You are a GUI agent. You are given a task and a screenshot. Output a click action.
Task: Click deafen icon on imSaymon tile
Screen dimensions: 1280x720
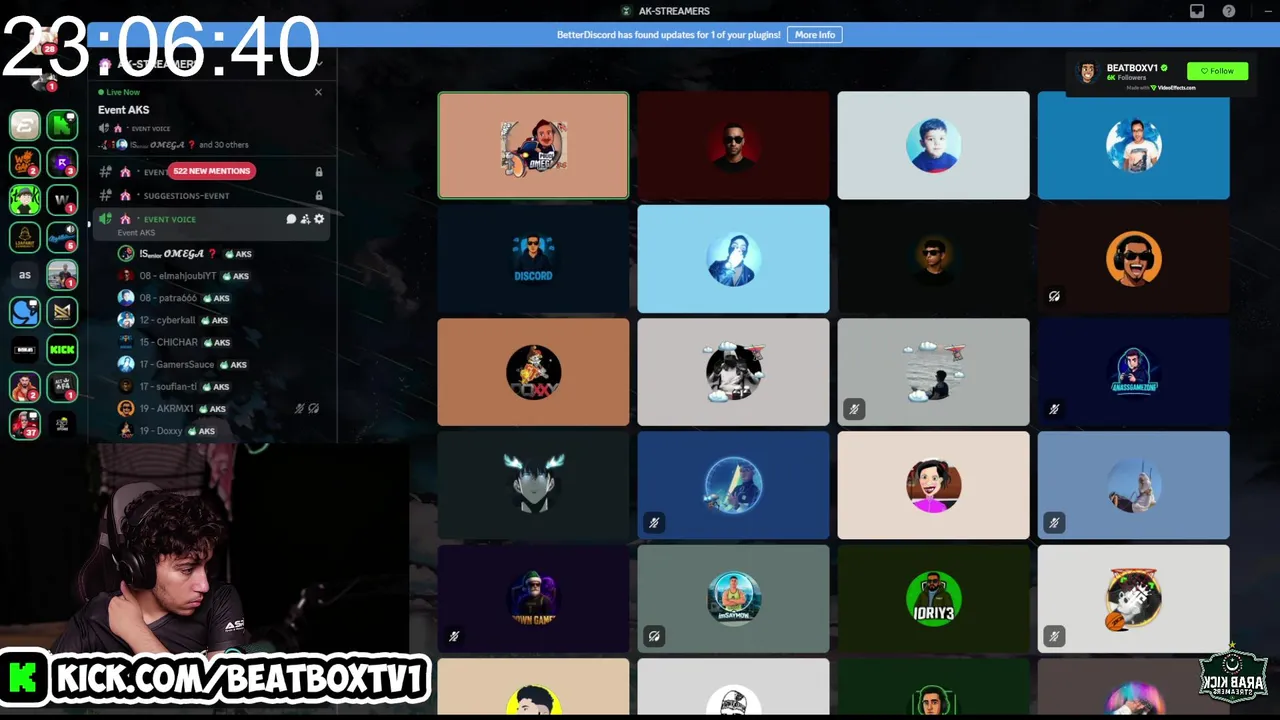[654, 635]
